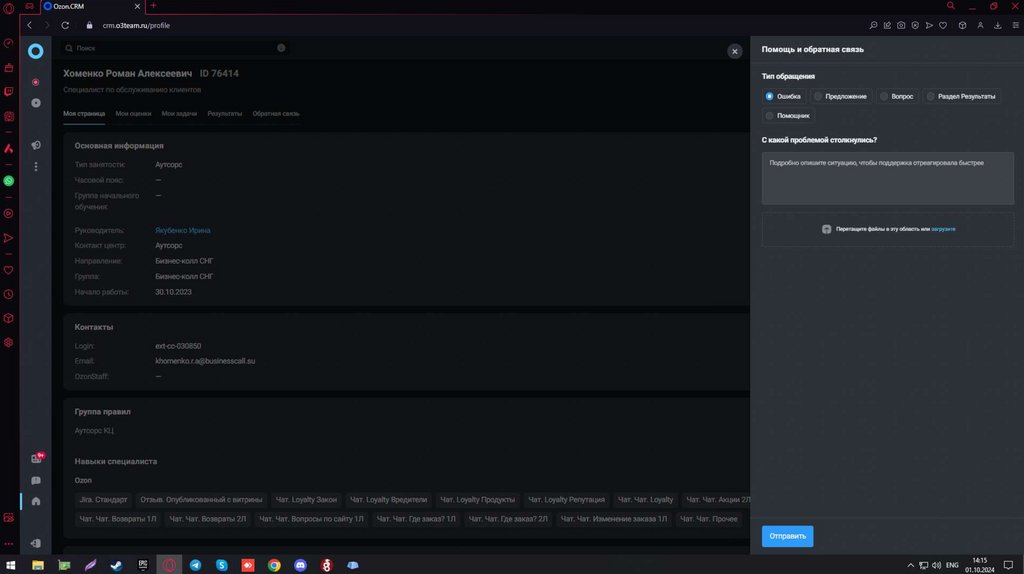Image resolution: width=1024 pixels, height=574 pixels.
Task: Click the CRM search field
Action: click(x=174, y=48)
